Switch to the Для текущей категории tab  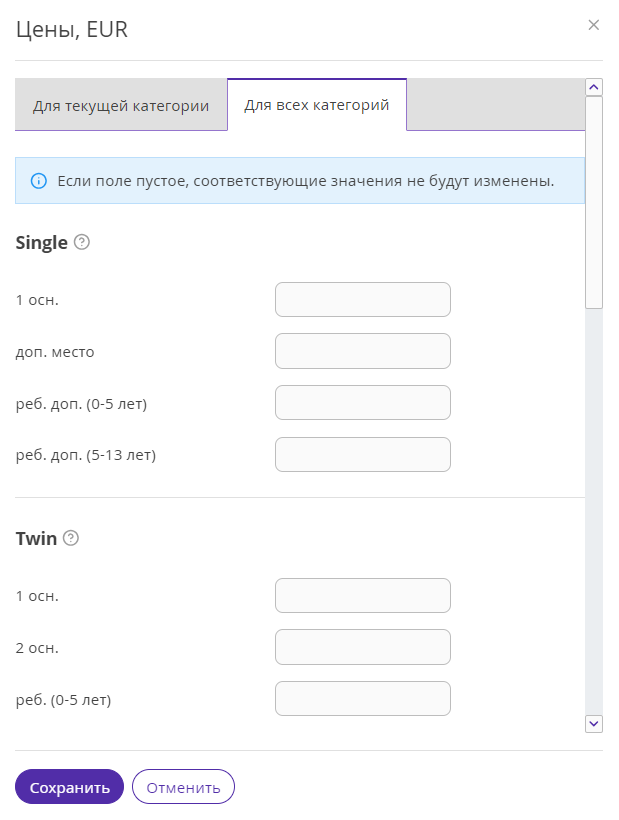coord(121,106)
